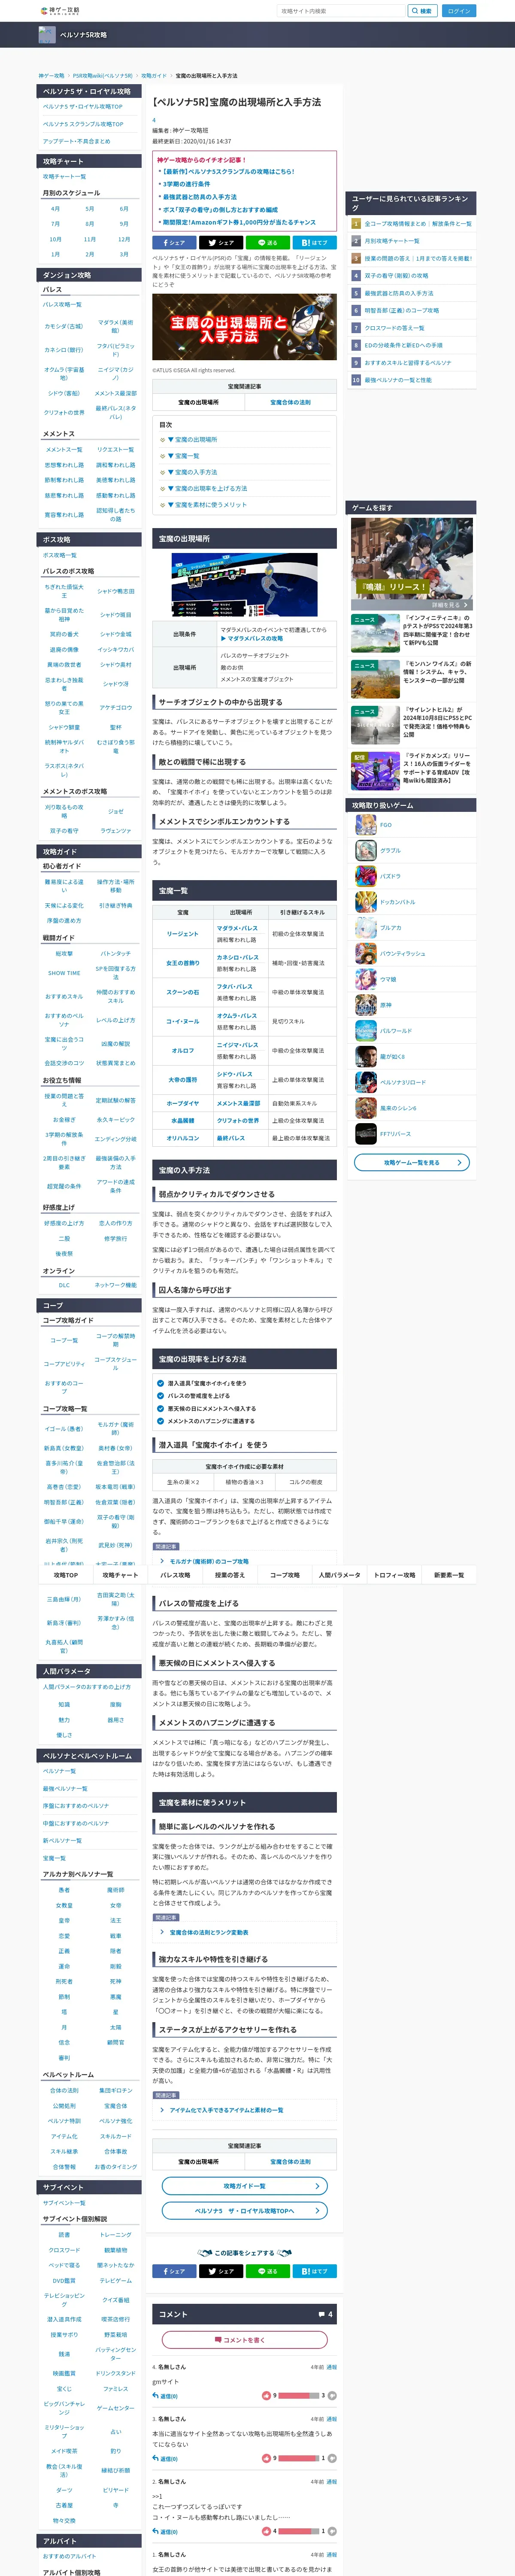Click reply arrow on comment 2
The height and width of the screenshot is (2576, 515).
(x=155, y=2531)
